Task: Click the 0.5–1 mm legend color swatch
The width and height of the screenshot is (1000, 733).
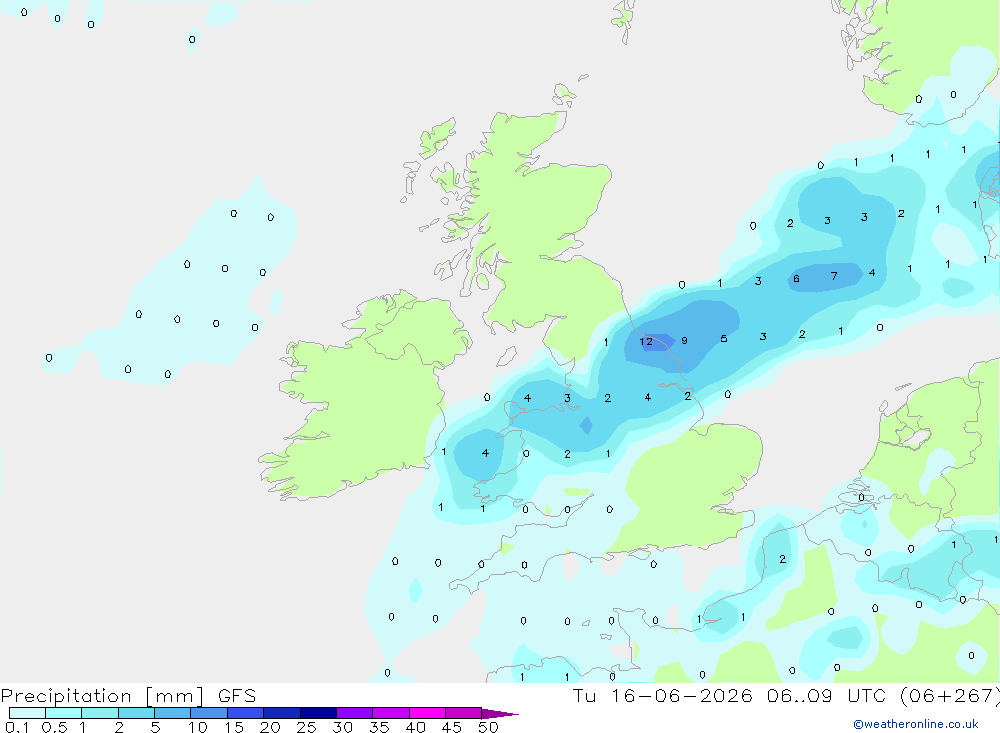Action: click(64, 713)
